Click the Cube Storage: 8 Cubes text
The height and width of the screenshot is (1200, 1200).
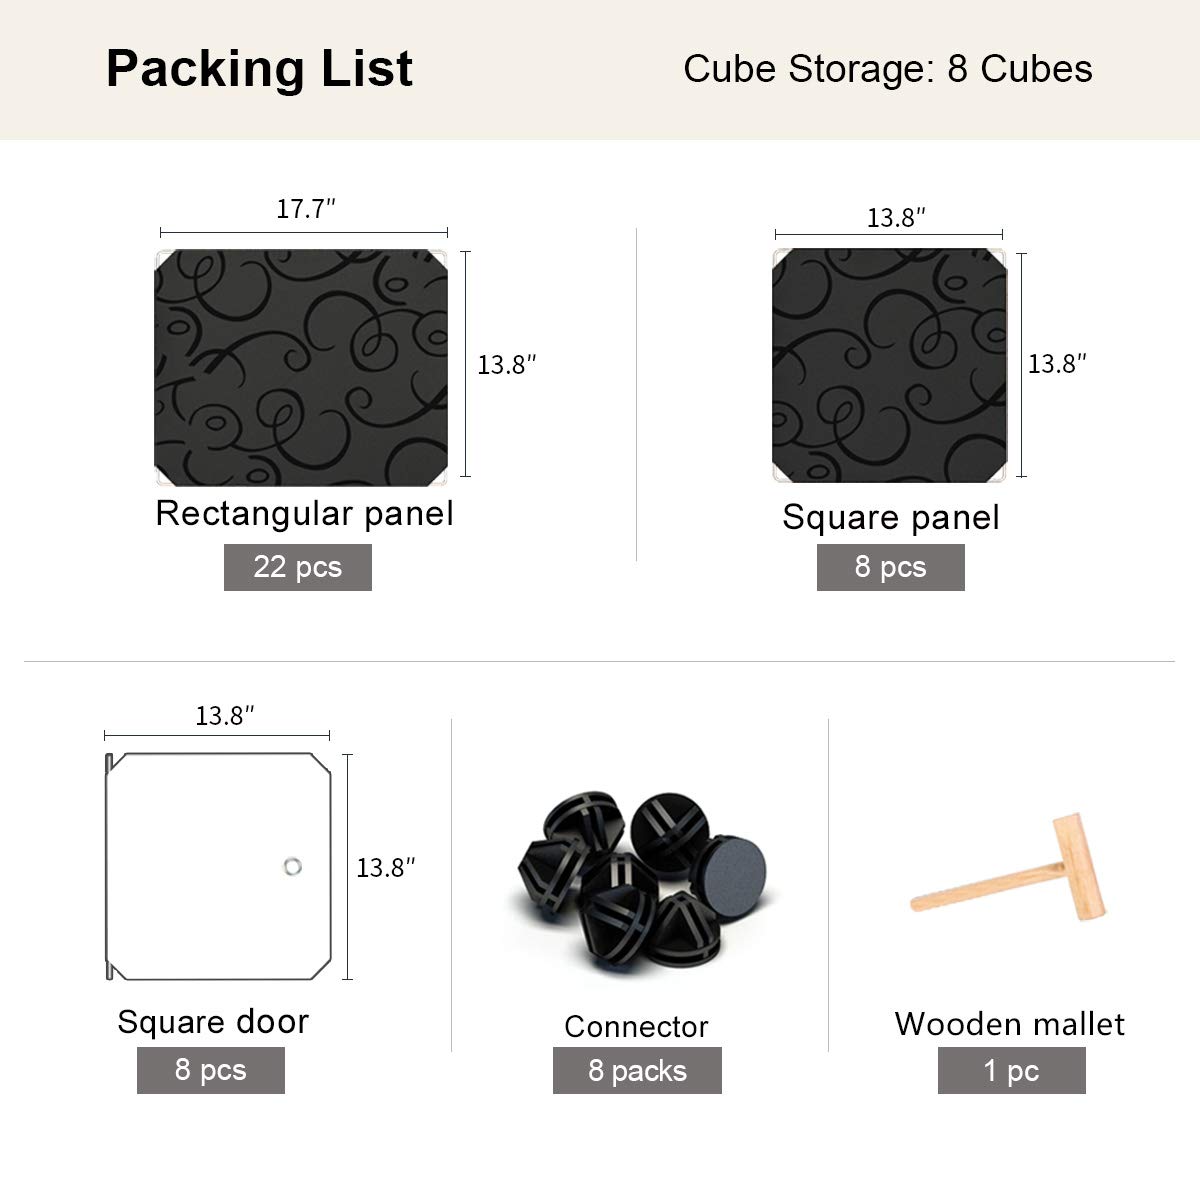(x=888, y=69)
